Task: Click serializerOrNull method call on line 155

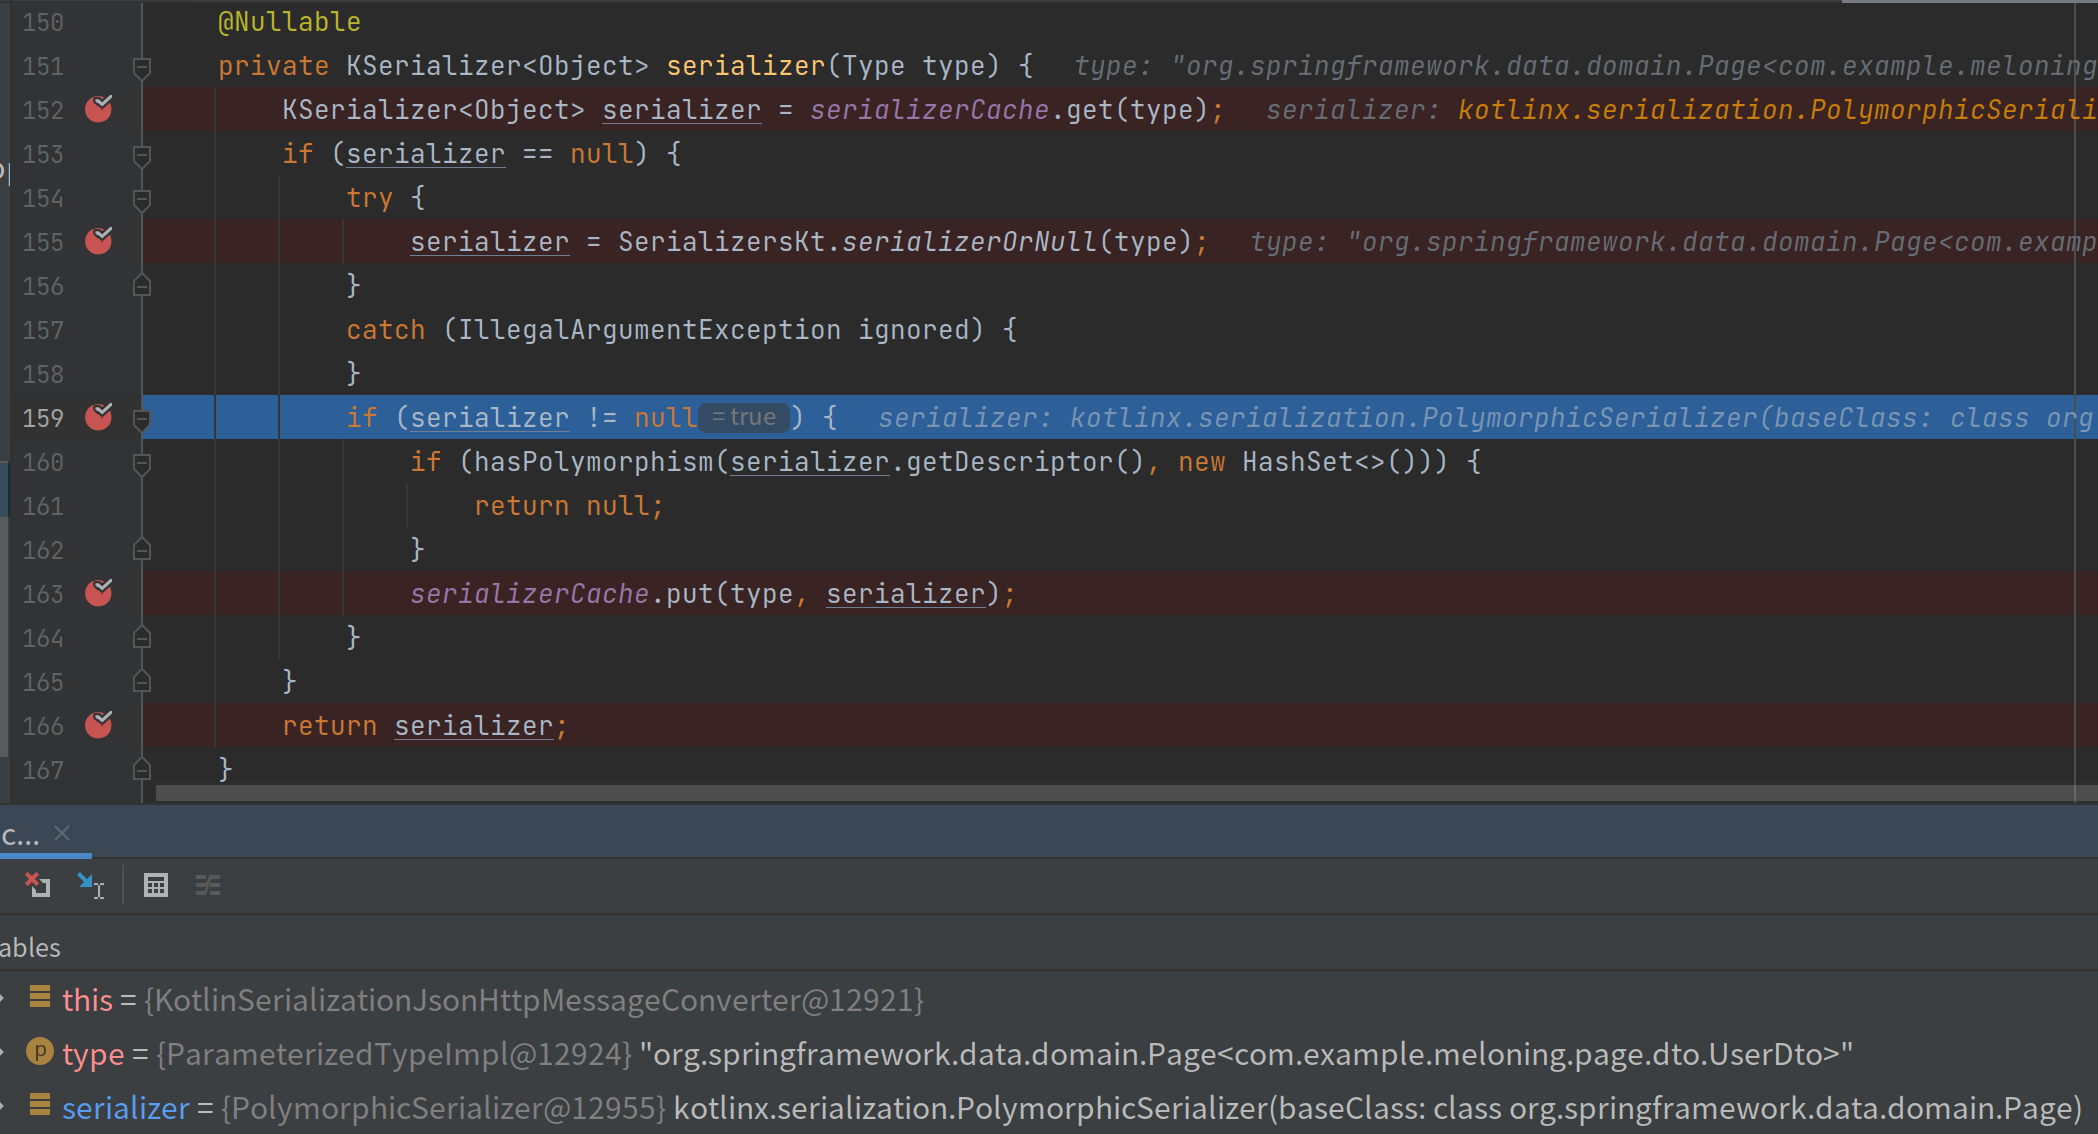Action: [x=969, y=242]
